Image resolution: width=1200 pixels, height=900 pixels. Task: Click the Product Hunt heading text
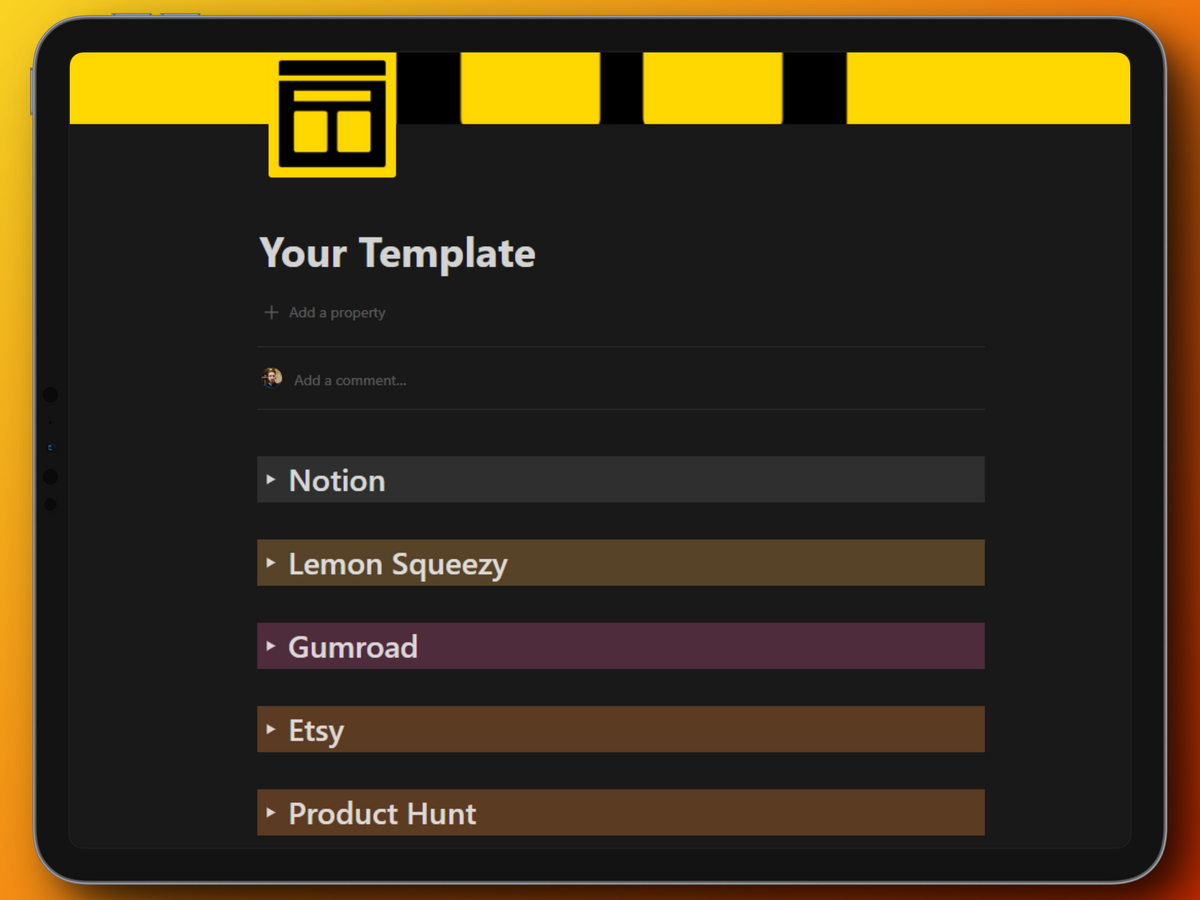click(382, 814)
